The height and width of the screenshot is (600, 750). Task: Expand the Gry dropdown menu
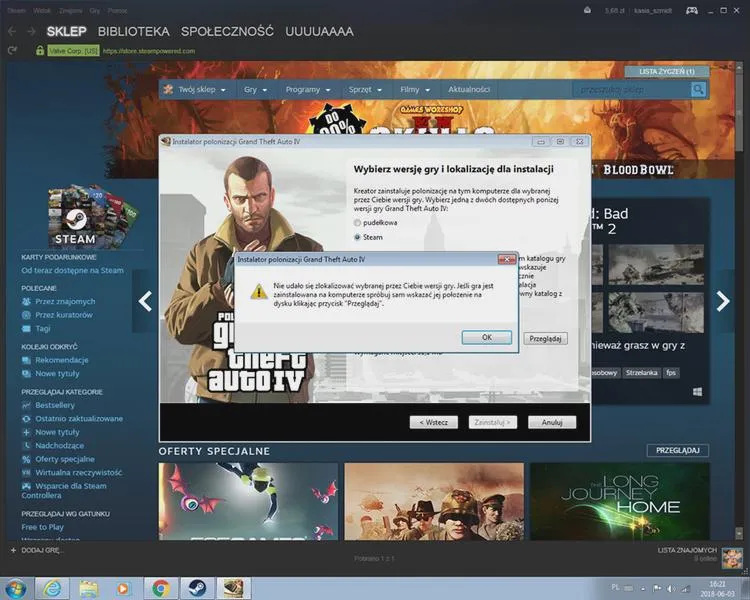tap(255, 89)
